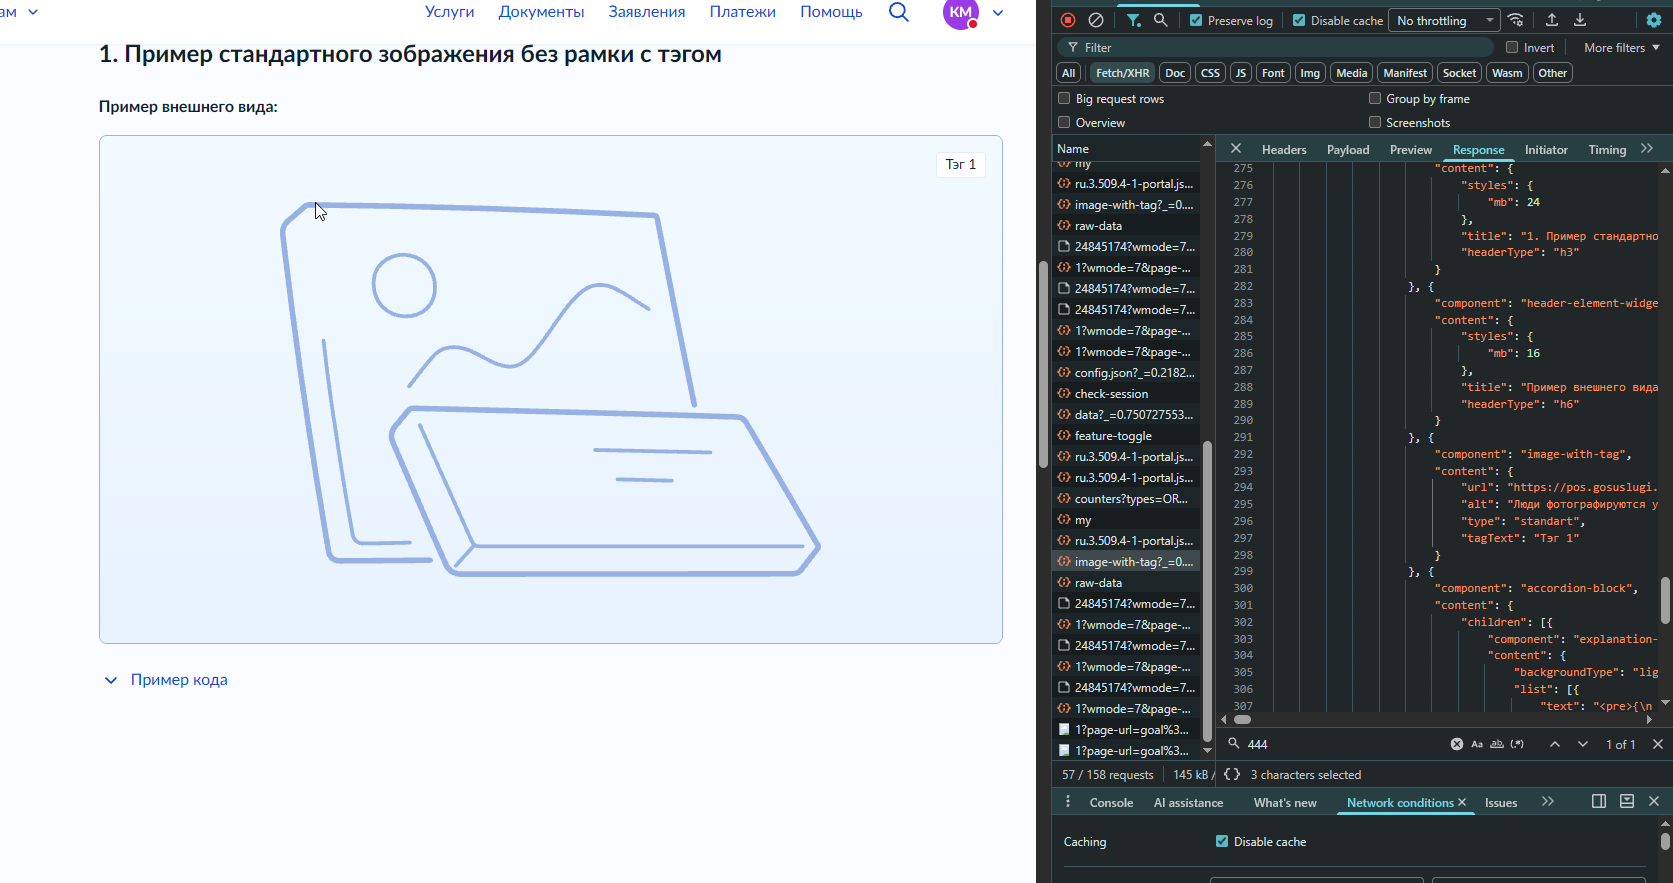Clear the network log
The image size is (1673, 883).
point(1096,20)
